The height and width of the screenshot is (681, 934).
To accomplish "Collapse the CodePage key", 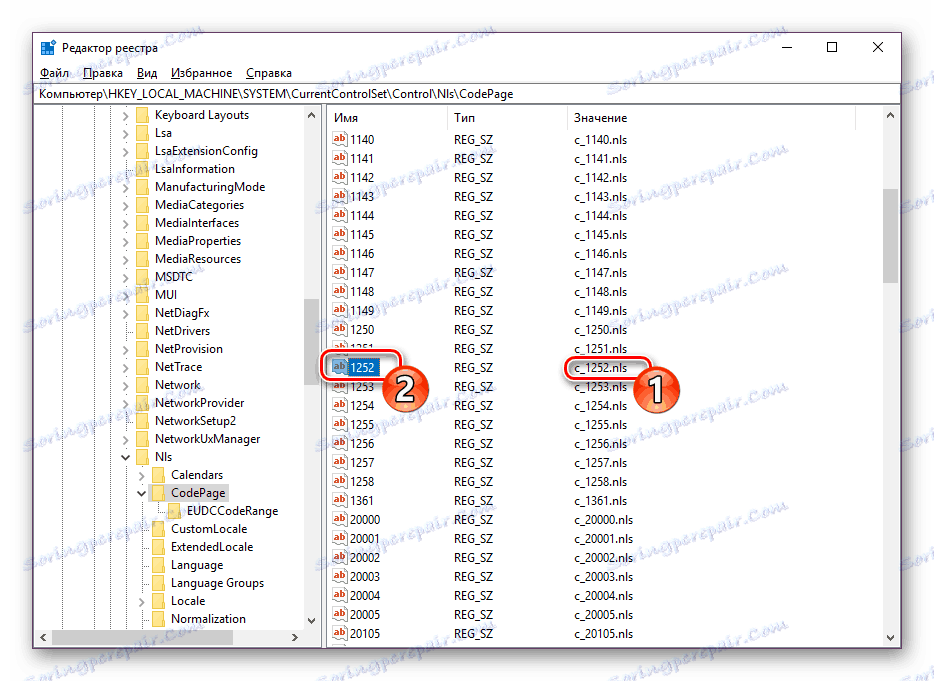I will (141, 493).
